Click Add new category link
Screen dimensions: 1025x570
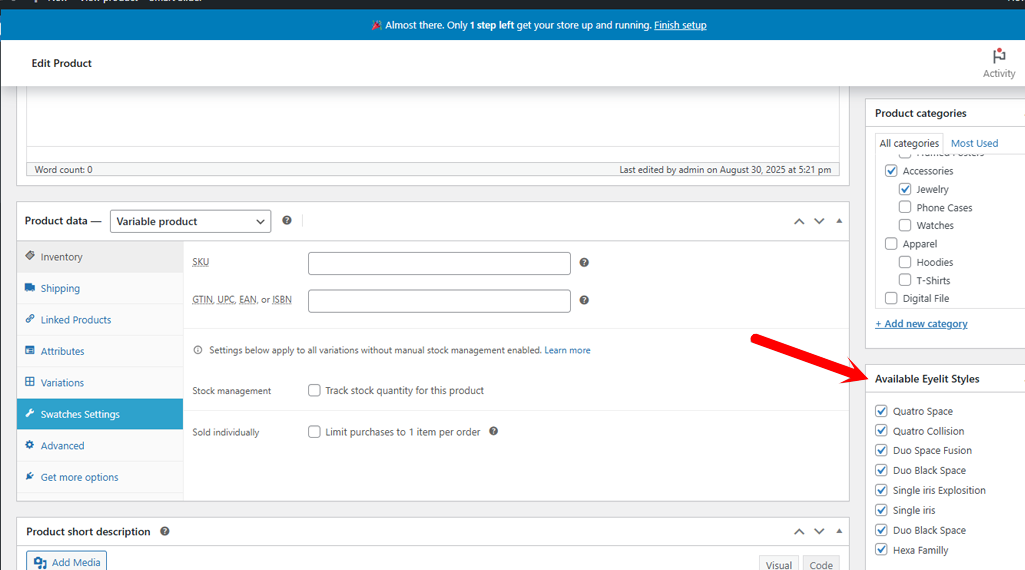[x=921, y=324]
